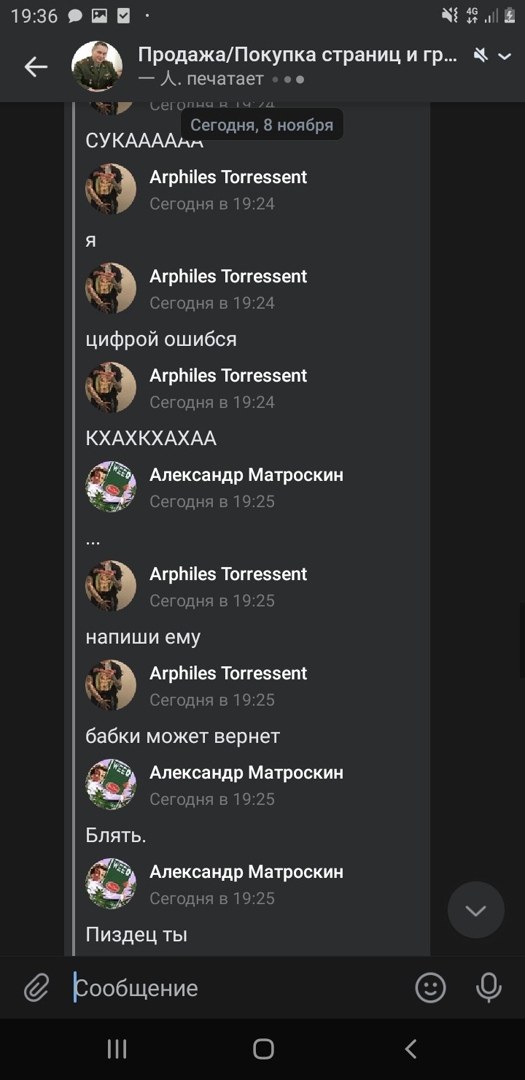Open the chat avatar with officer photo
Viewport: 525px width, 1080px height.
tap(97, 67)
